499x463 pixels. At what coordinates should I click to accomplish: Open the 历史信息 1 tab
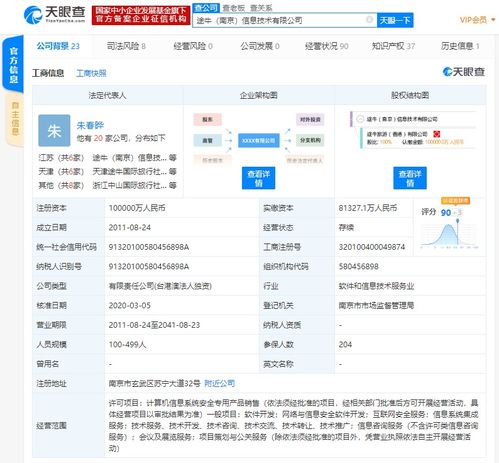pyautogui.click(x=460, y=46)
